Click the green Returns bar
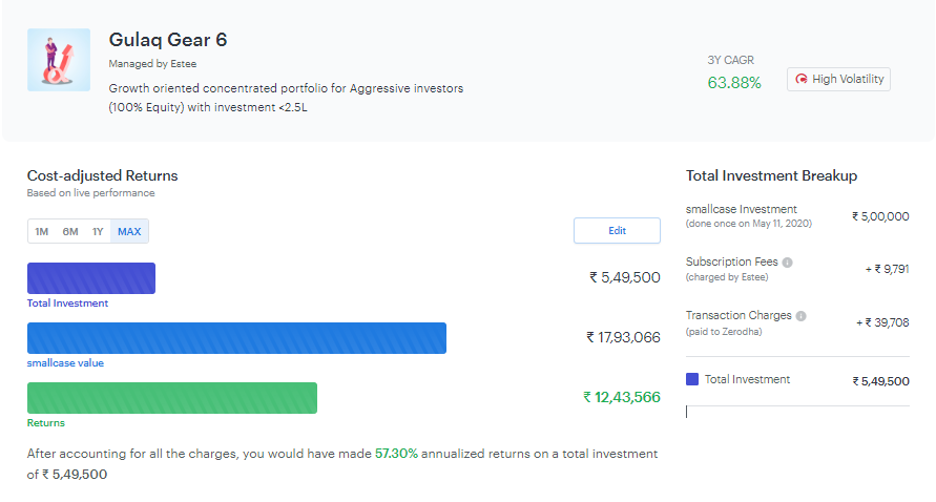Image resolution: width=936 pixels, height=502 pixels. pyautogui.click(x=172, y=398)
